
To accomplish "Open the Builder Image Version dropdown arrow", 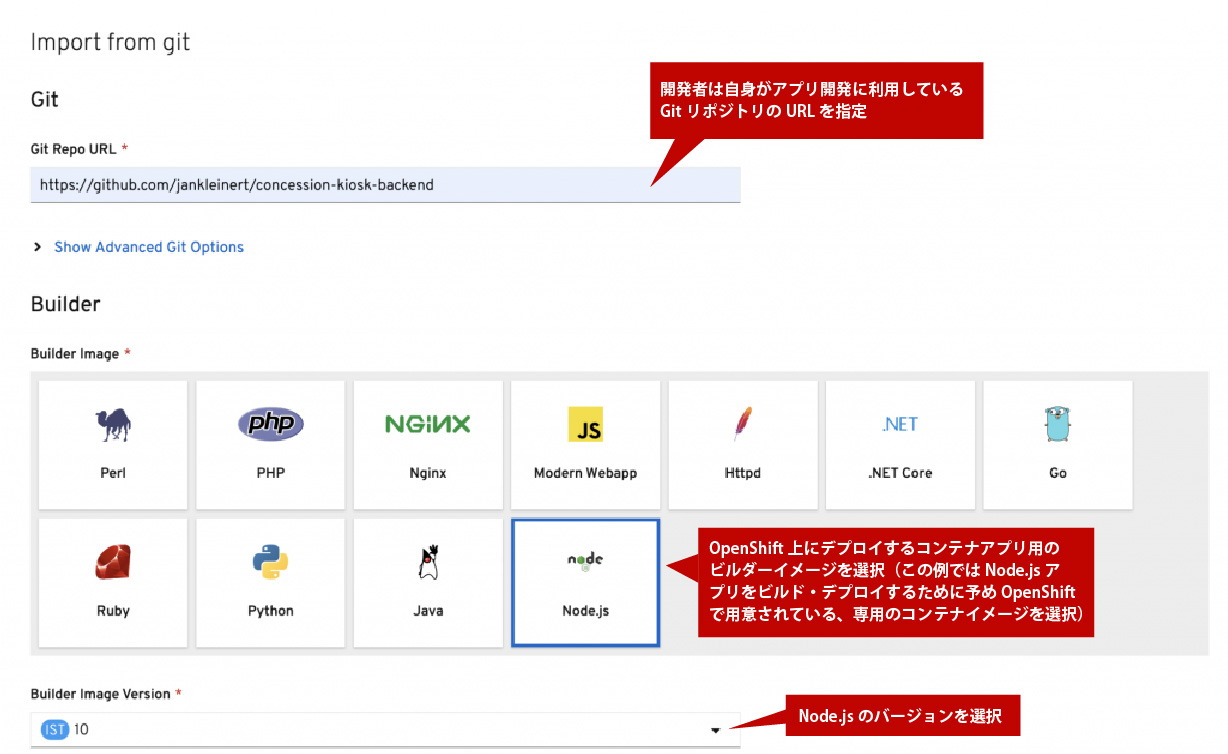I will pyautogui.click(x=715, y=730).
